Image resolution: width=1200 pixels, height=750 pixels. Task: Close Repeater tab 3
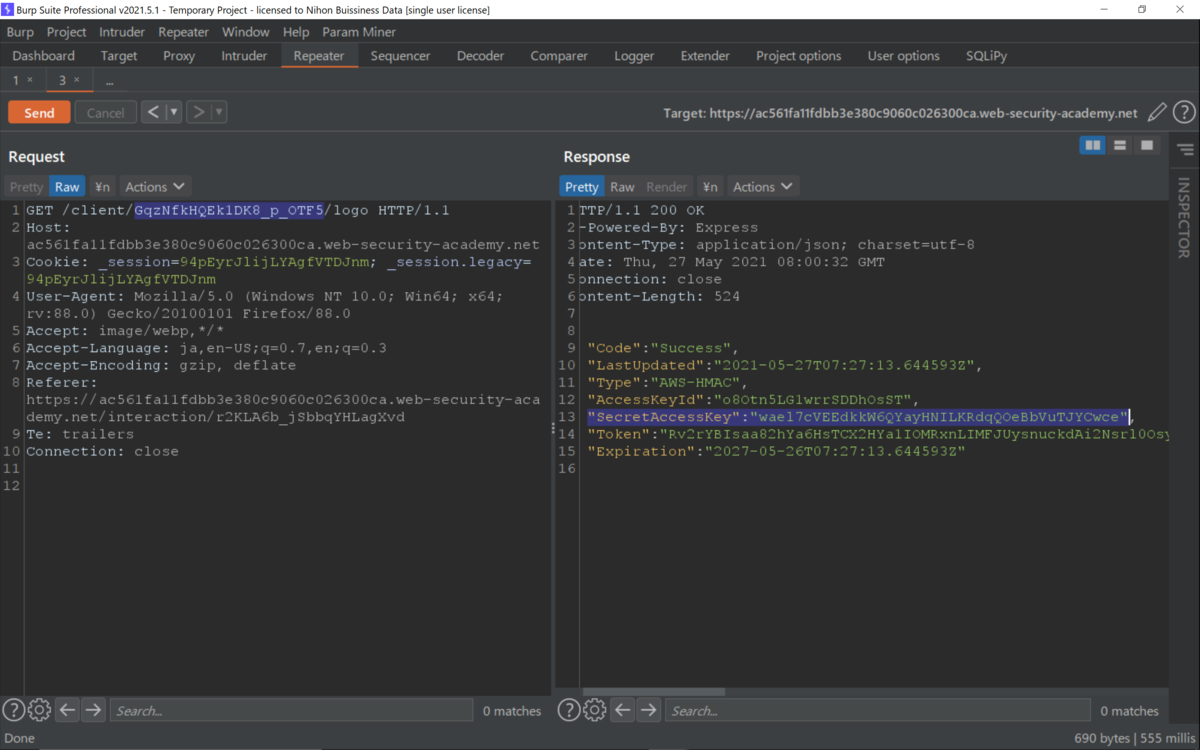78,80
